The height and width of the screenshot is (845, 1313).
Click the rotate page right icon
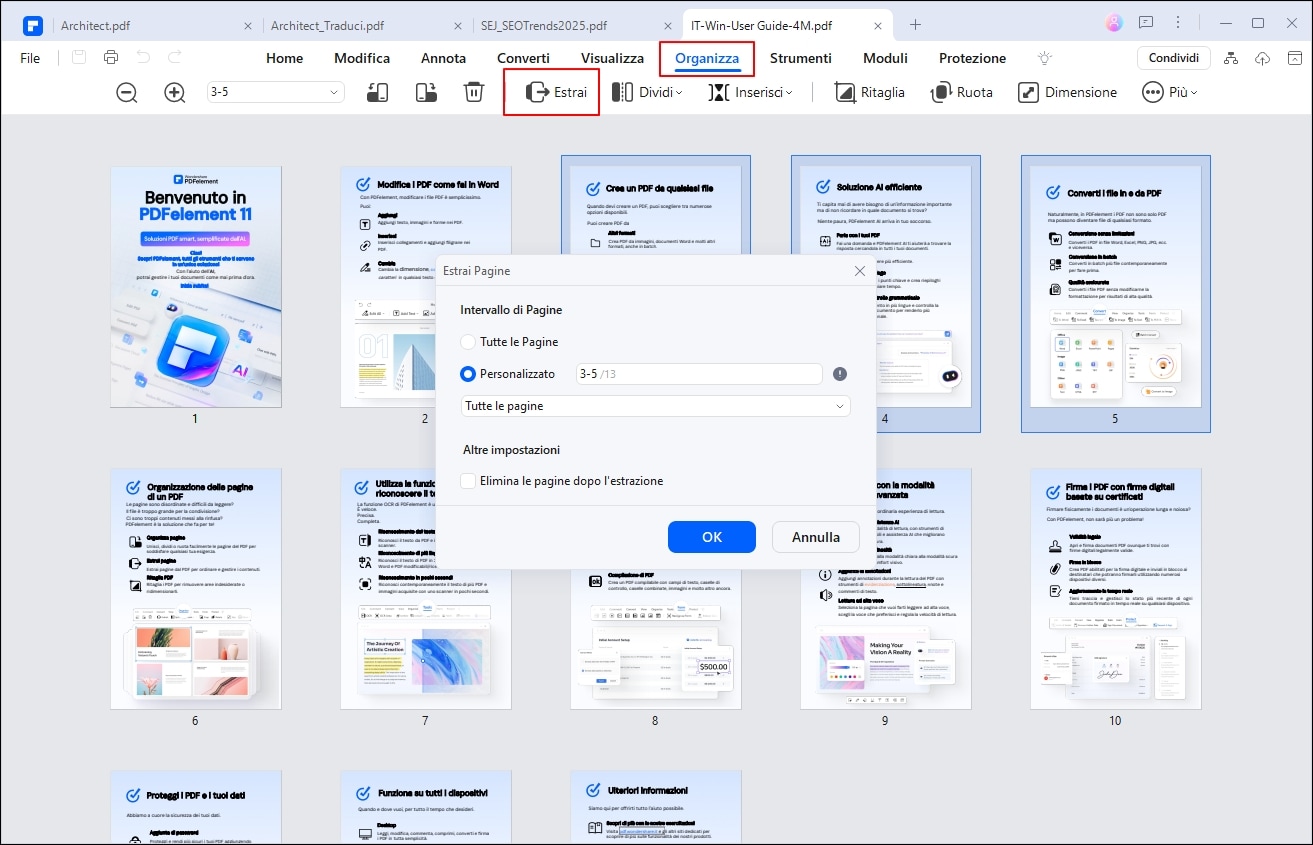click(426, 92)
